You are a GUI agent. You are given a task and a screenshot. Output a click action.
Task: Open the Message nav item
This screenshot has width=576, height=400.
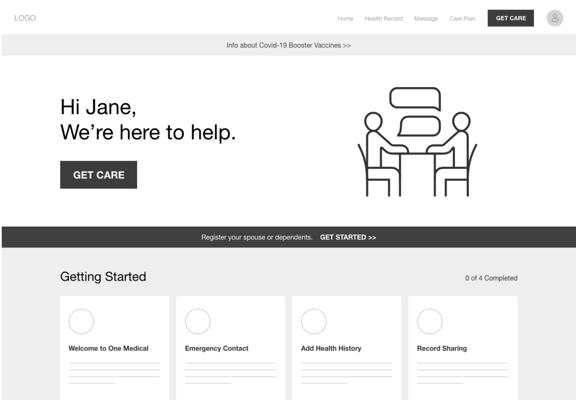tap(426, 18)
